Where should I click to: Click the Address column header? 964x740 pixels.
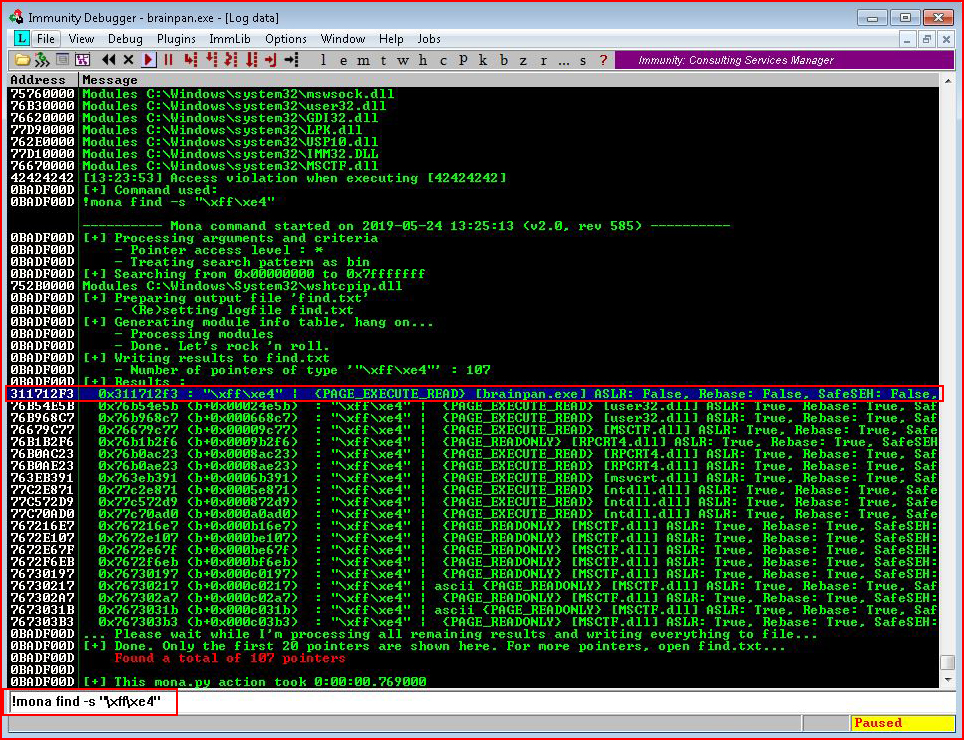coord(42,80)
